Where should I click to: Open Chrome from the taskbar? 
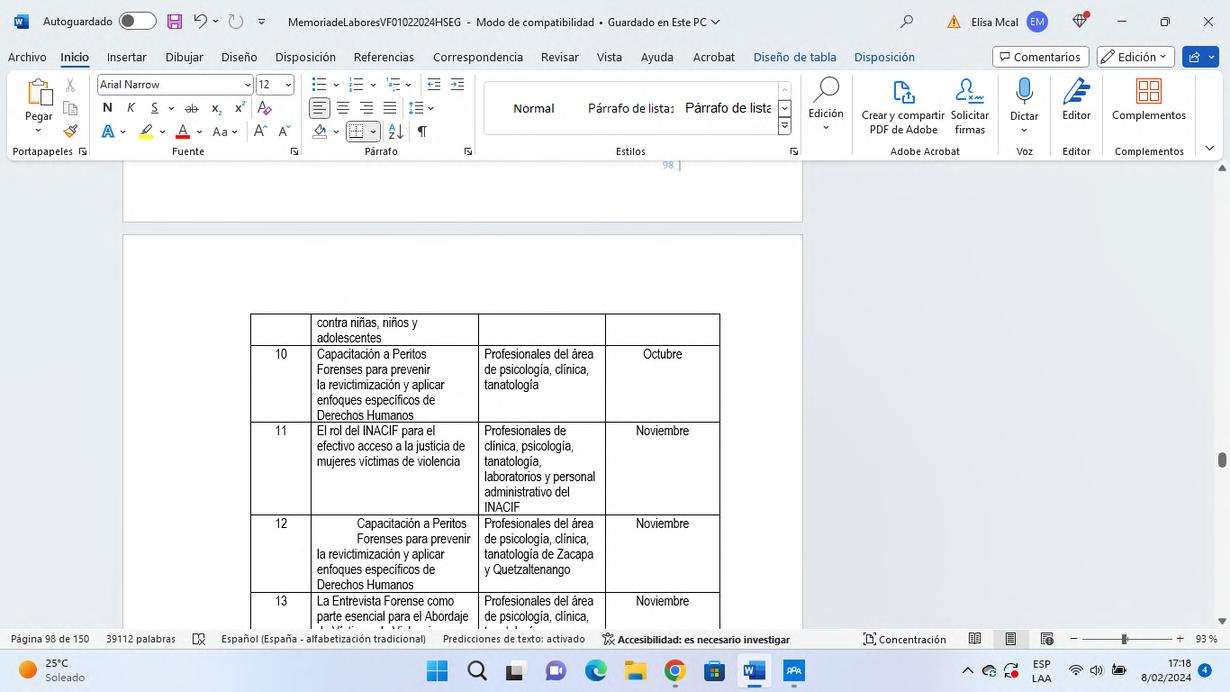(x=675, y=670)
